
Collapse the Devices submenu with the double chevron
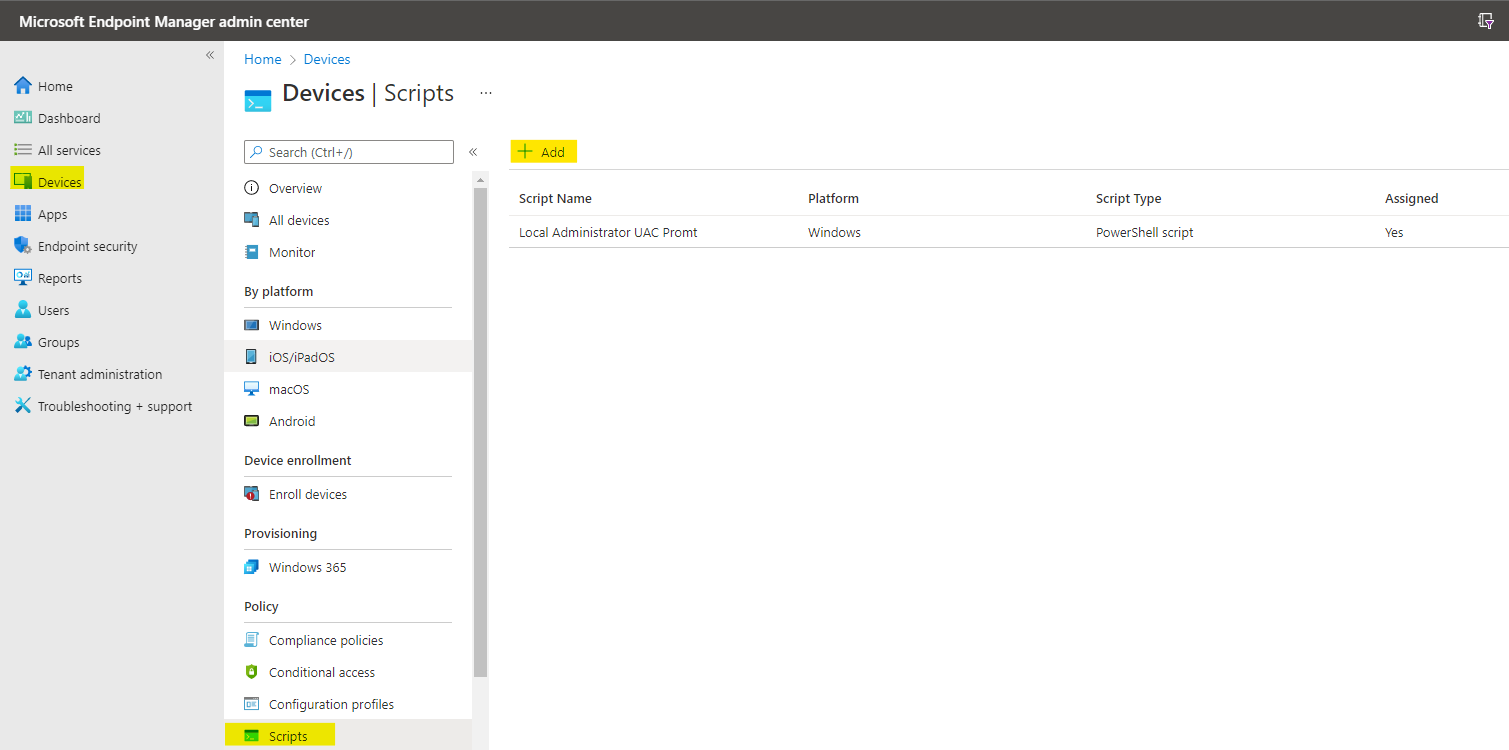pos(473,152)
